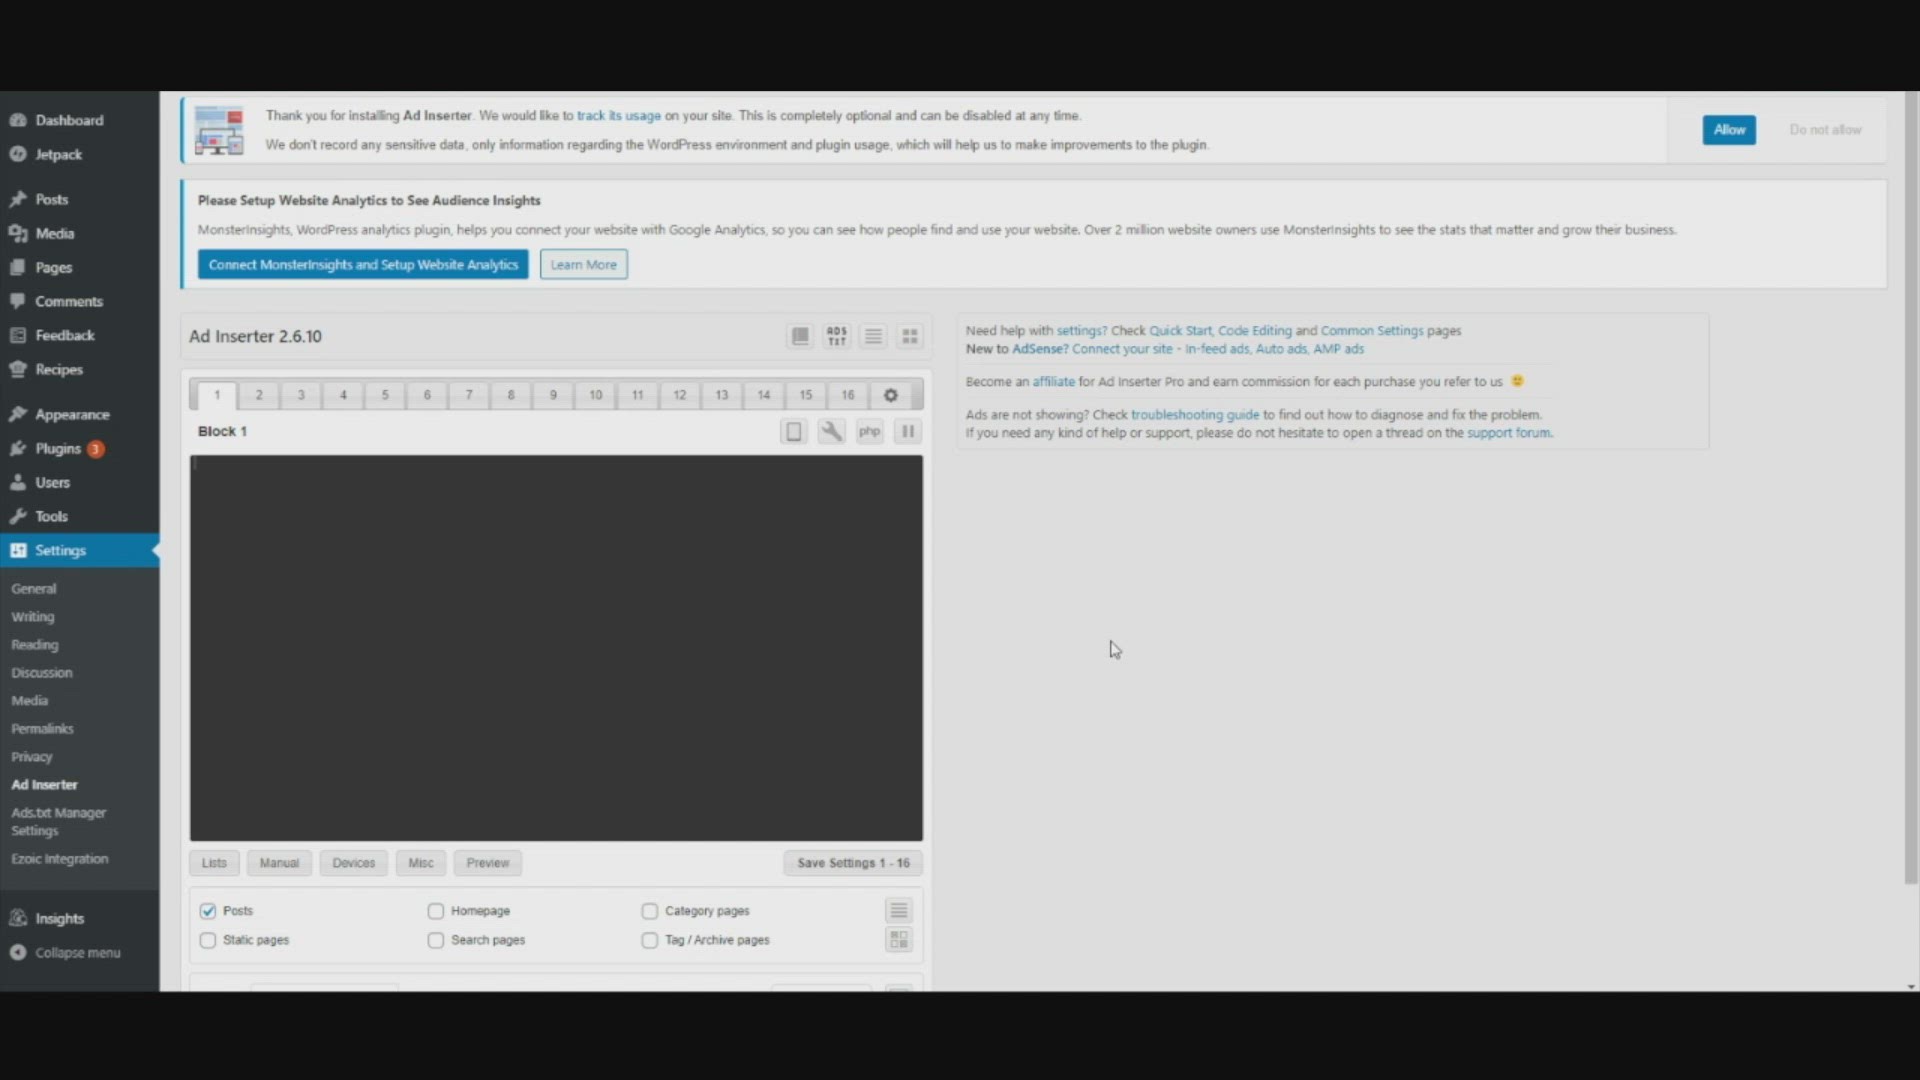Click the grid blocks icon in header
This screenshot has width=1920, height=1080.
point(909,336)
